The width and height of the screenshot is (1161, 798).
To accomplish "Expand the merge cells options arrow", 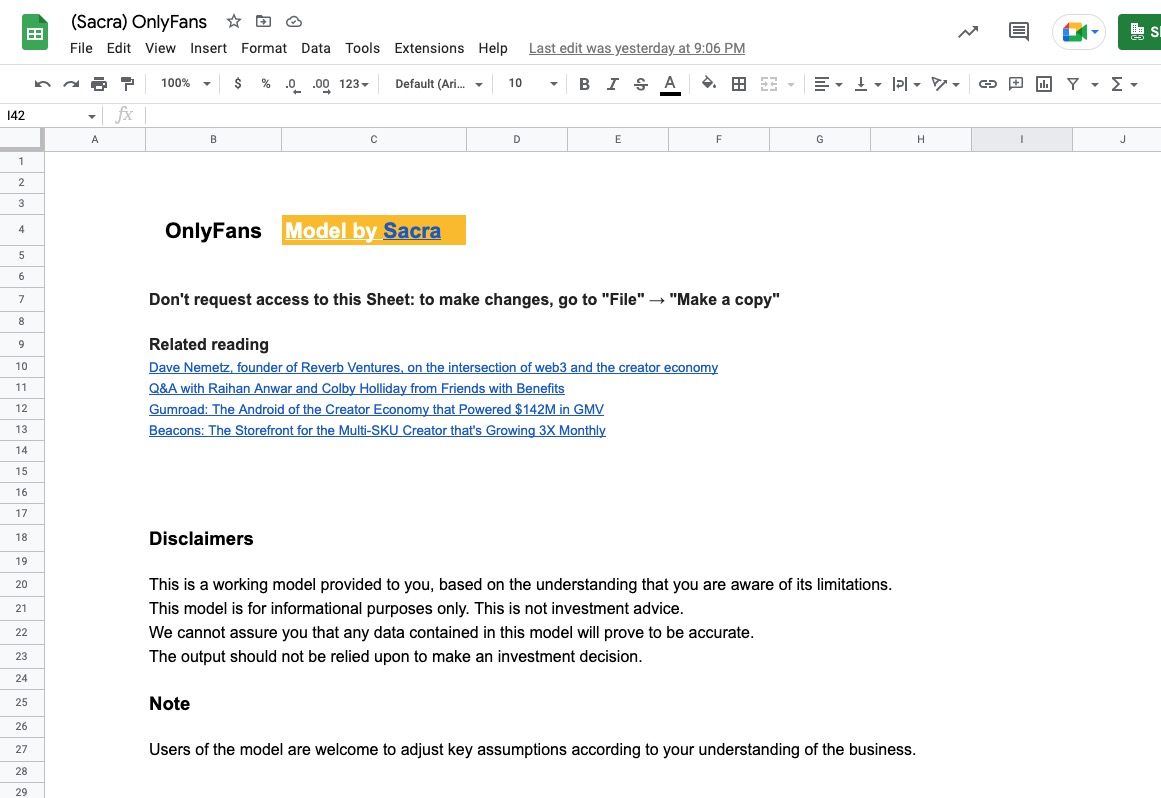I will click(791, 84).
